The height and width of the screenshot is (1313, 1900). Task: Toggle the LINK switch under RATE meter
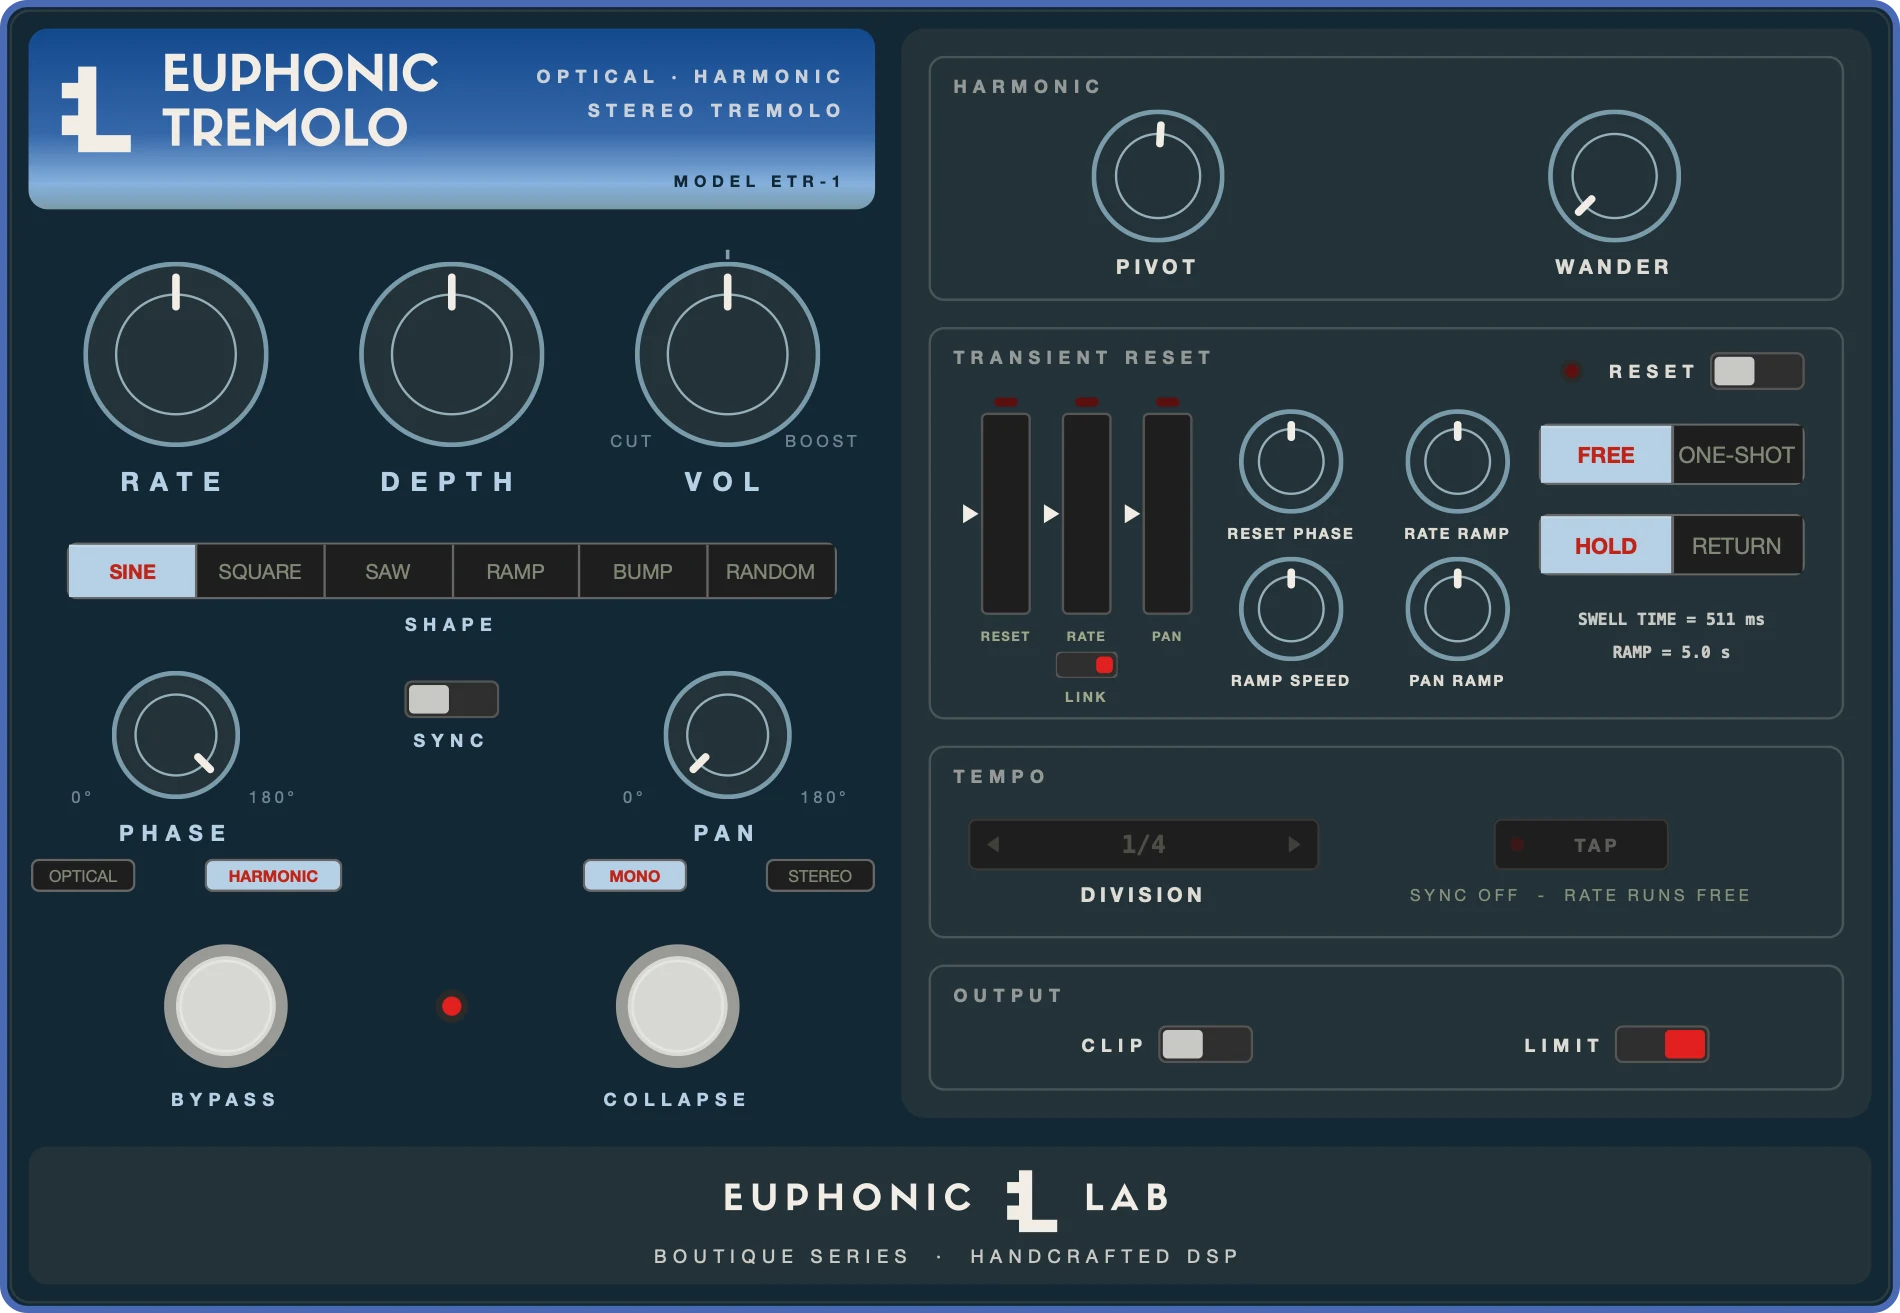click(x=1086, y=665)
